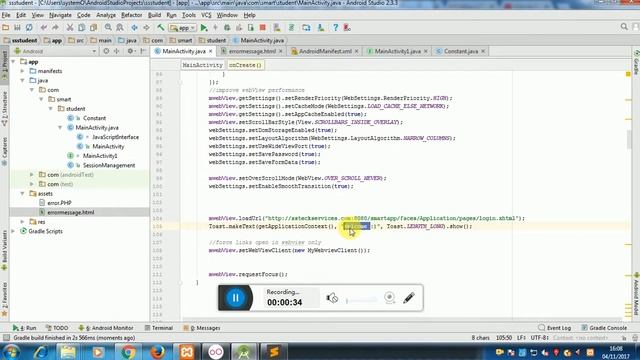The height and width of the screenshot is (360, 640).
Task: Expand Gradle Scripts node
Action: pyautogui.click(x=13, y=231)
